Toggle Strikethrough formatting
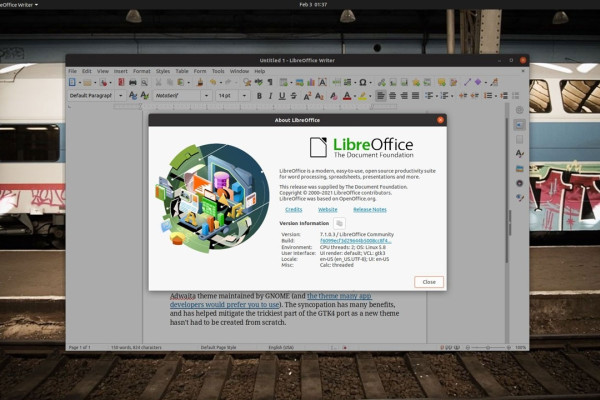 coord(293,96)
